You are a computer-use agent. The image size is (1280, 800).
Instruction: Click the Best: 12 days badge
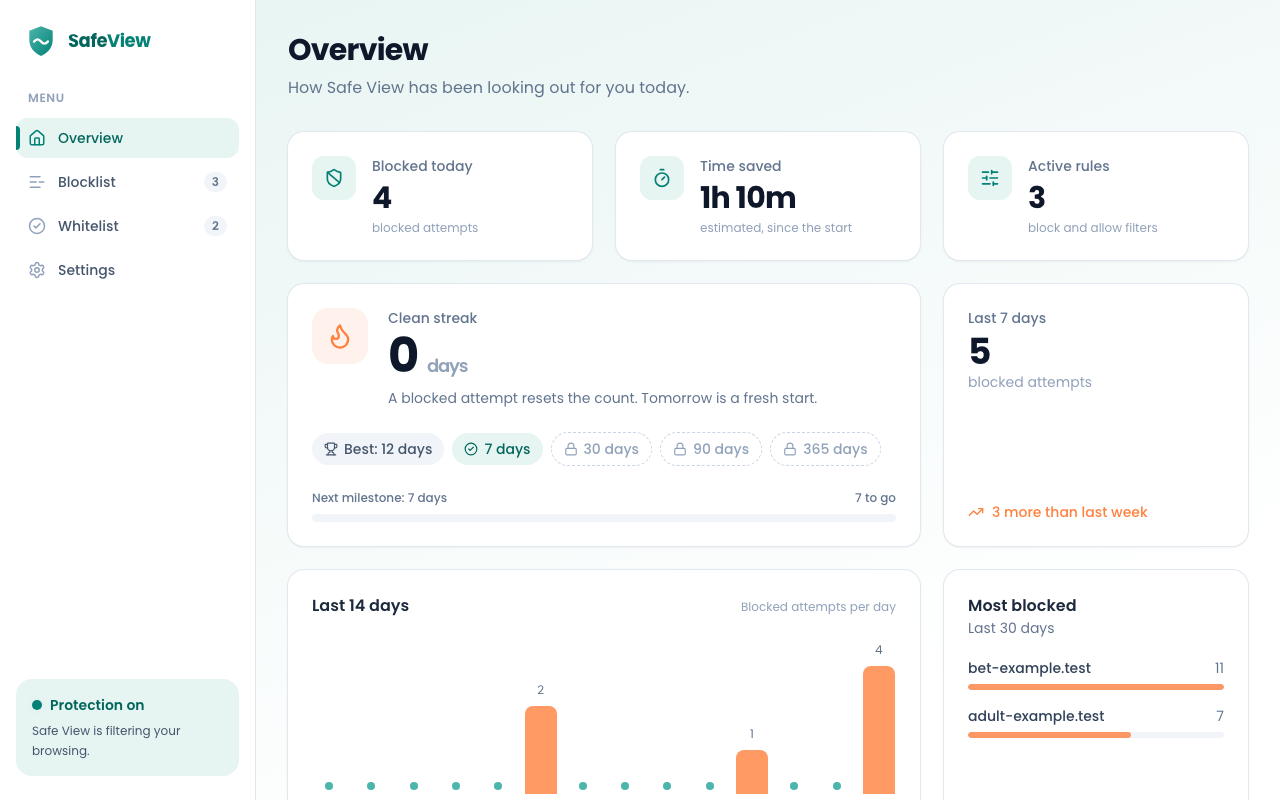pyautogui.click(x=378, y=449)
